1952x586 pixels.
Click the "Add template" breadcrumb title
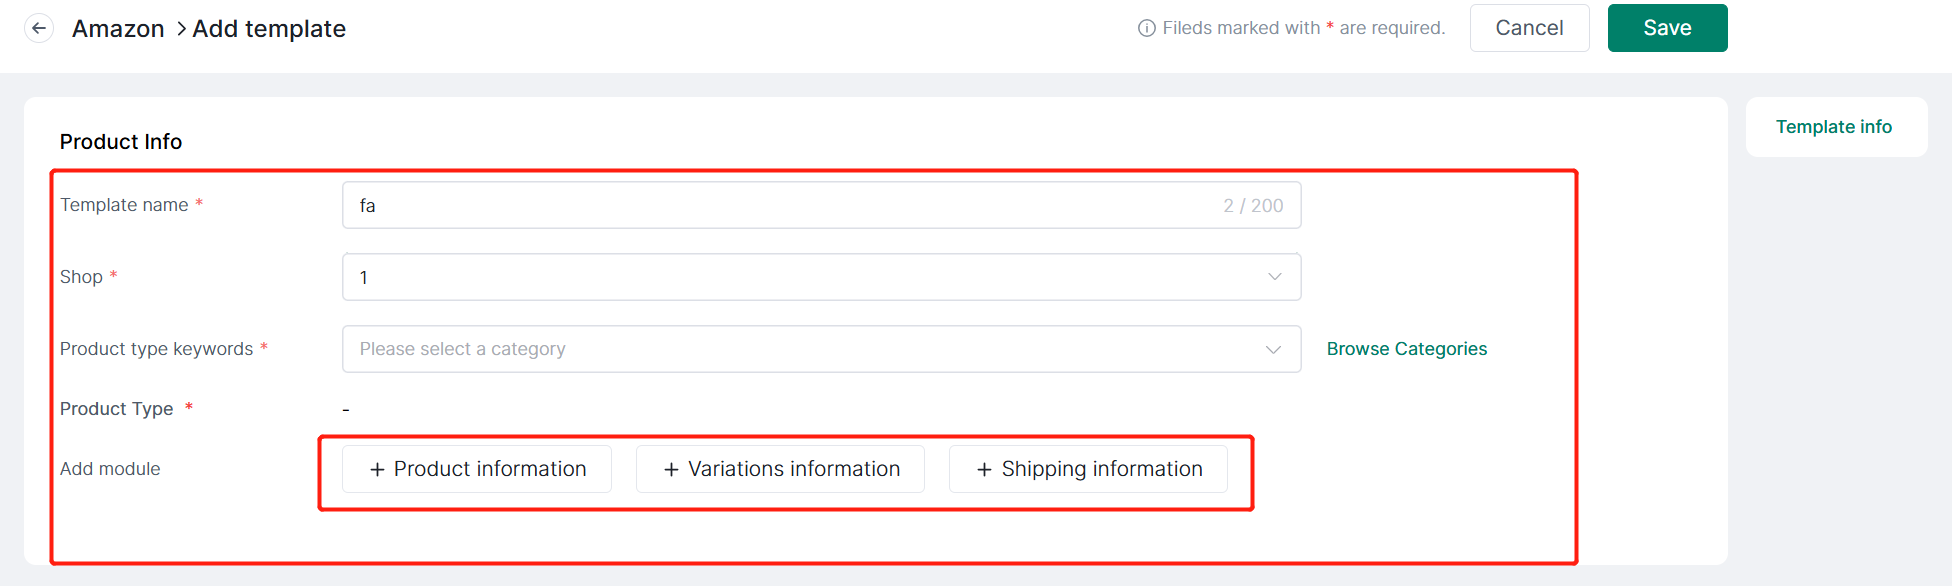[x=269, y=29]
